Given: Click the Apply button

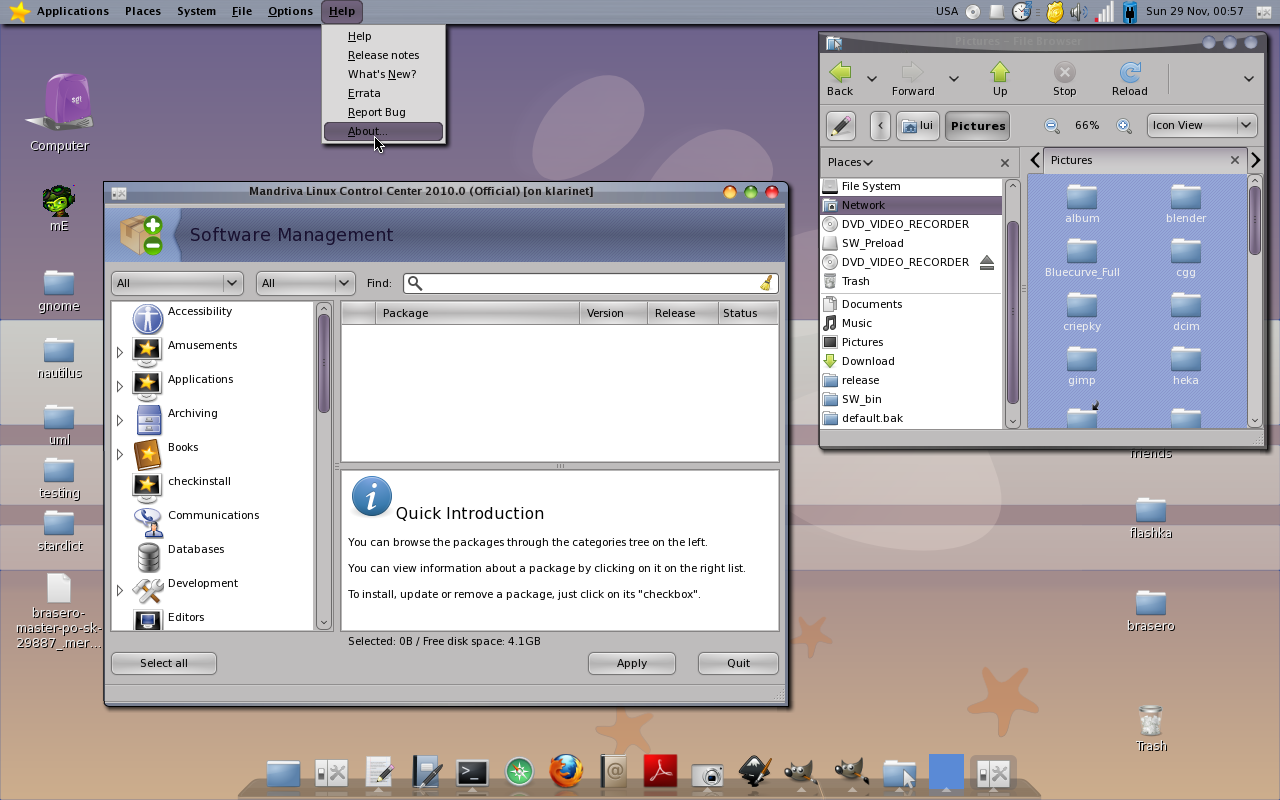Looking at the screenshot, I should pos(632,663).
